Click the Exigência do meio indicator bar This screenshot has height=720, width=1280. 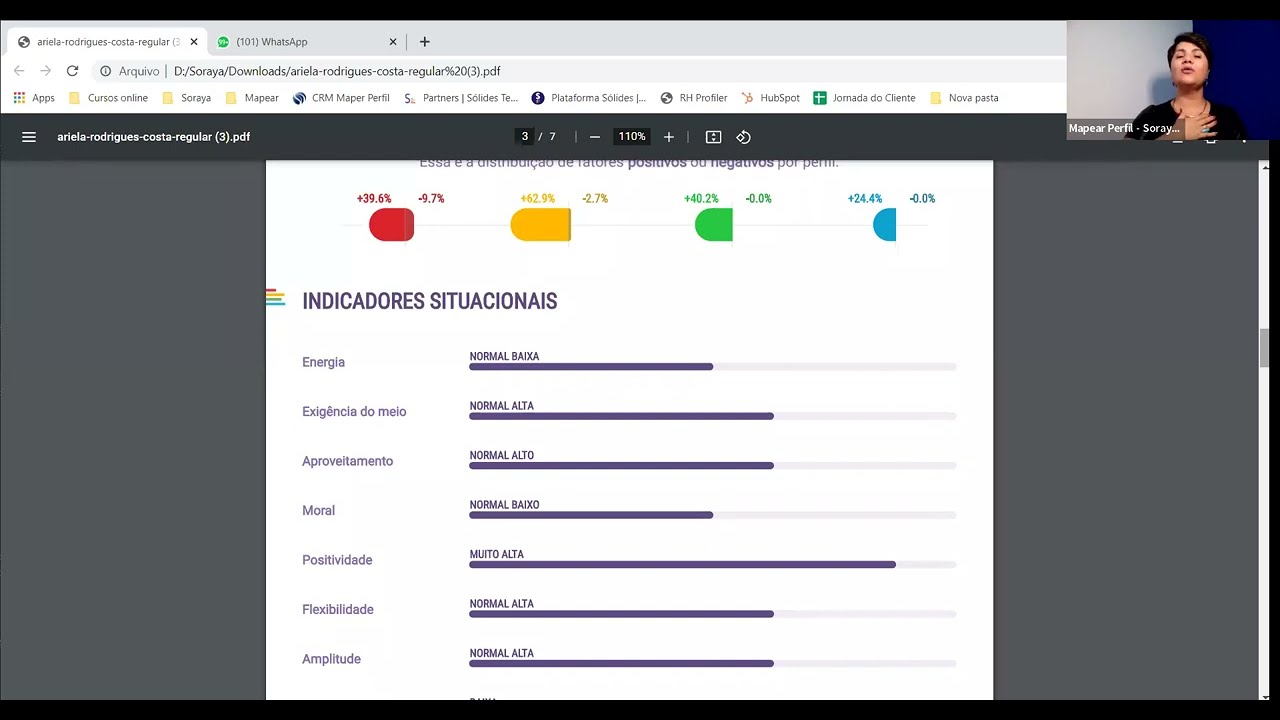click(x=713, y=416)
